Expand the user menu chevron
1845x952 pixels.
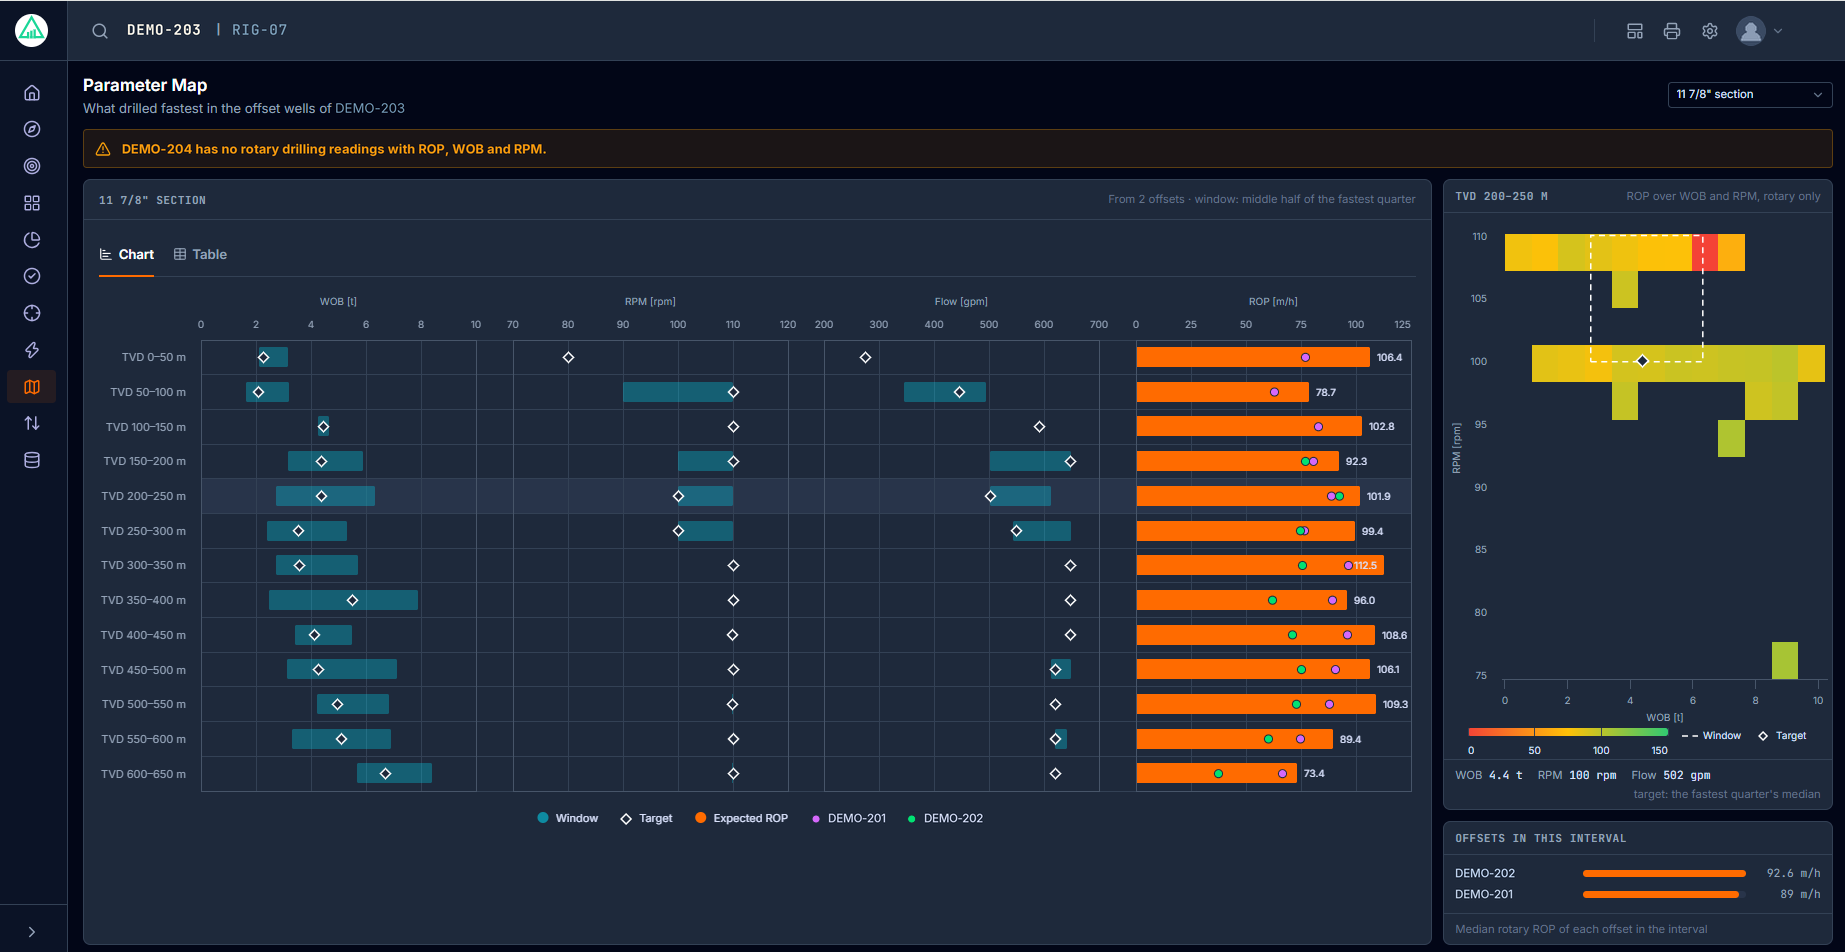pos(1778,31)
